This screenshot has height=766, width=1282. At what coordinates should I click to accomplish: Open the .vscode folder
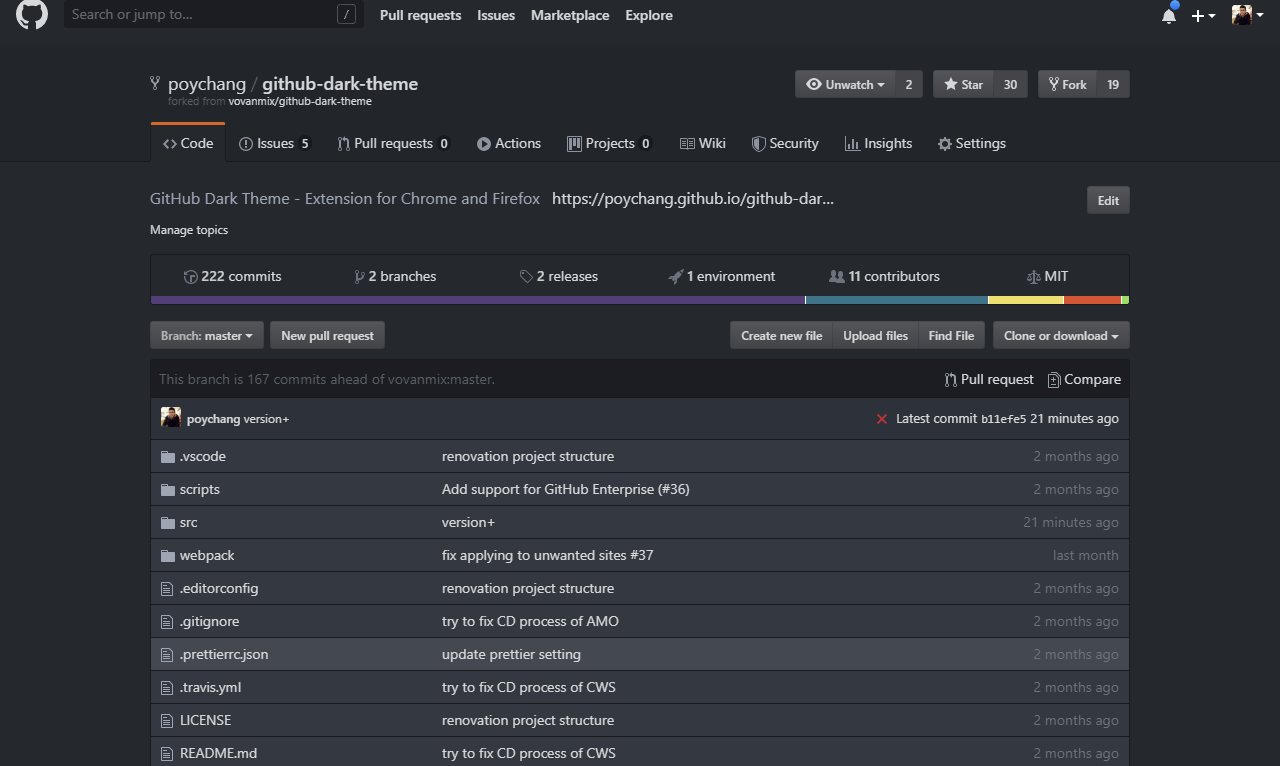point(203,456)
